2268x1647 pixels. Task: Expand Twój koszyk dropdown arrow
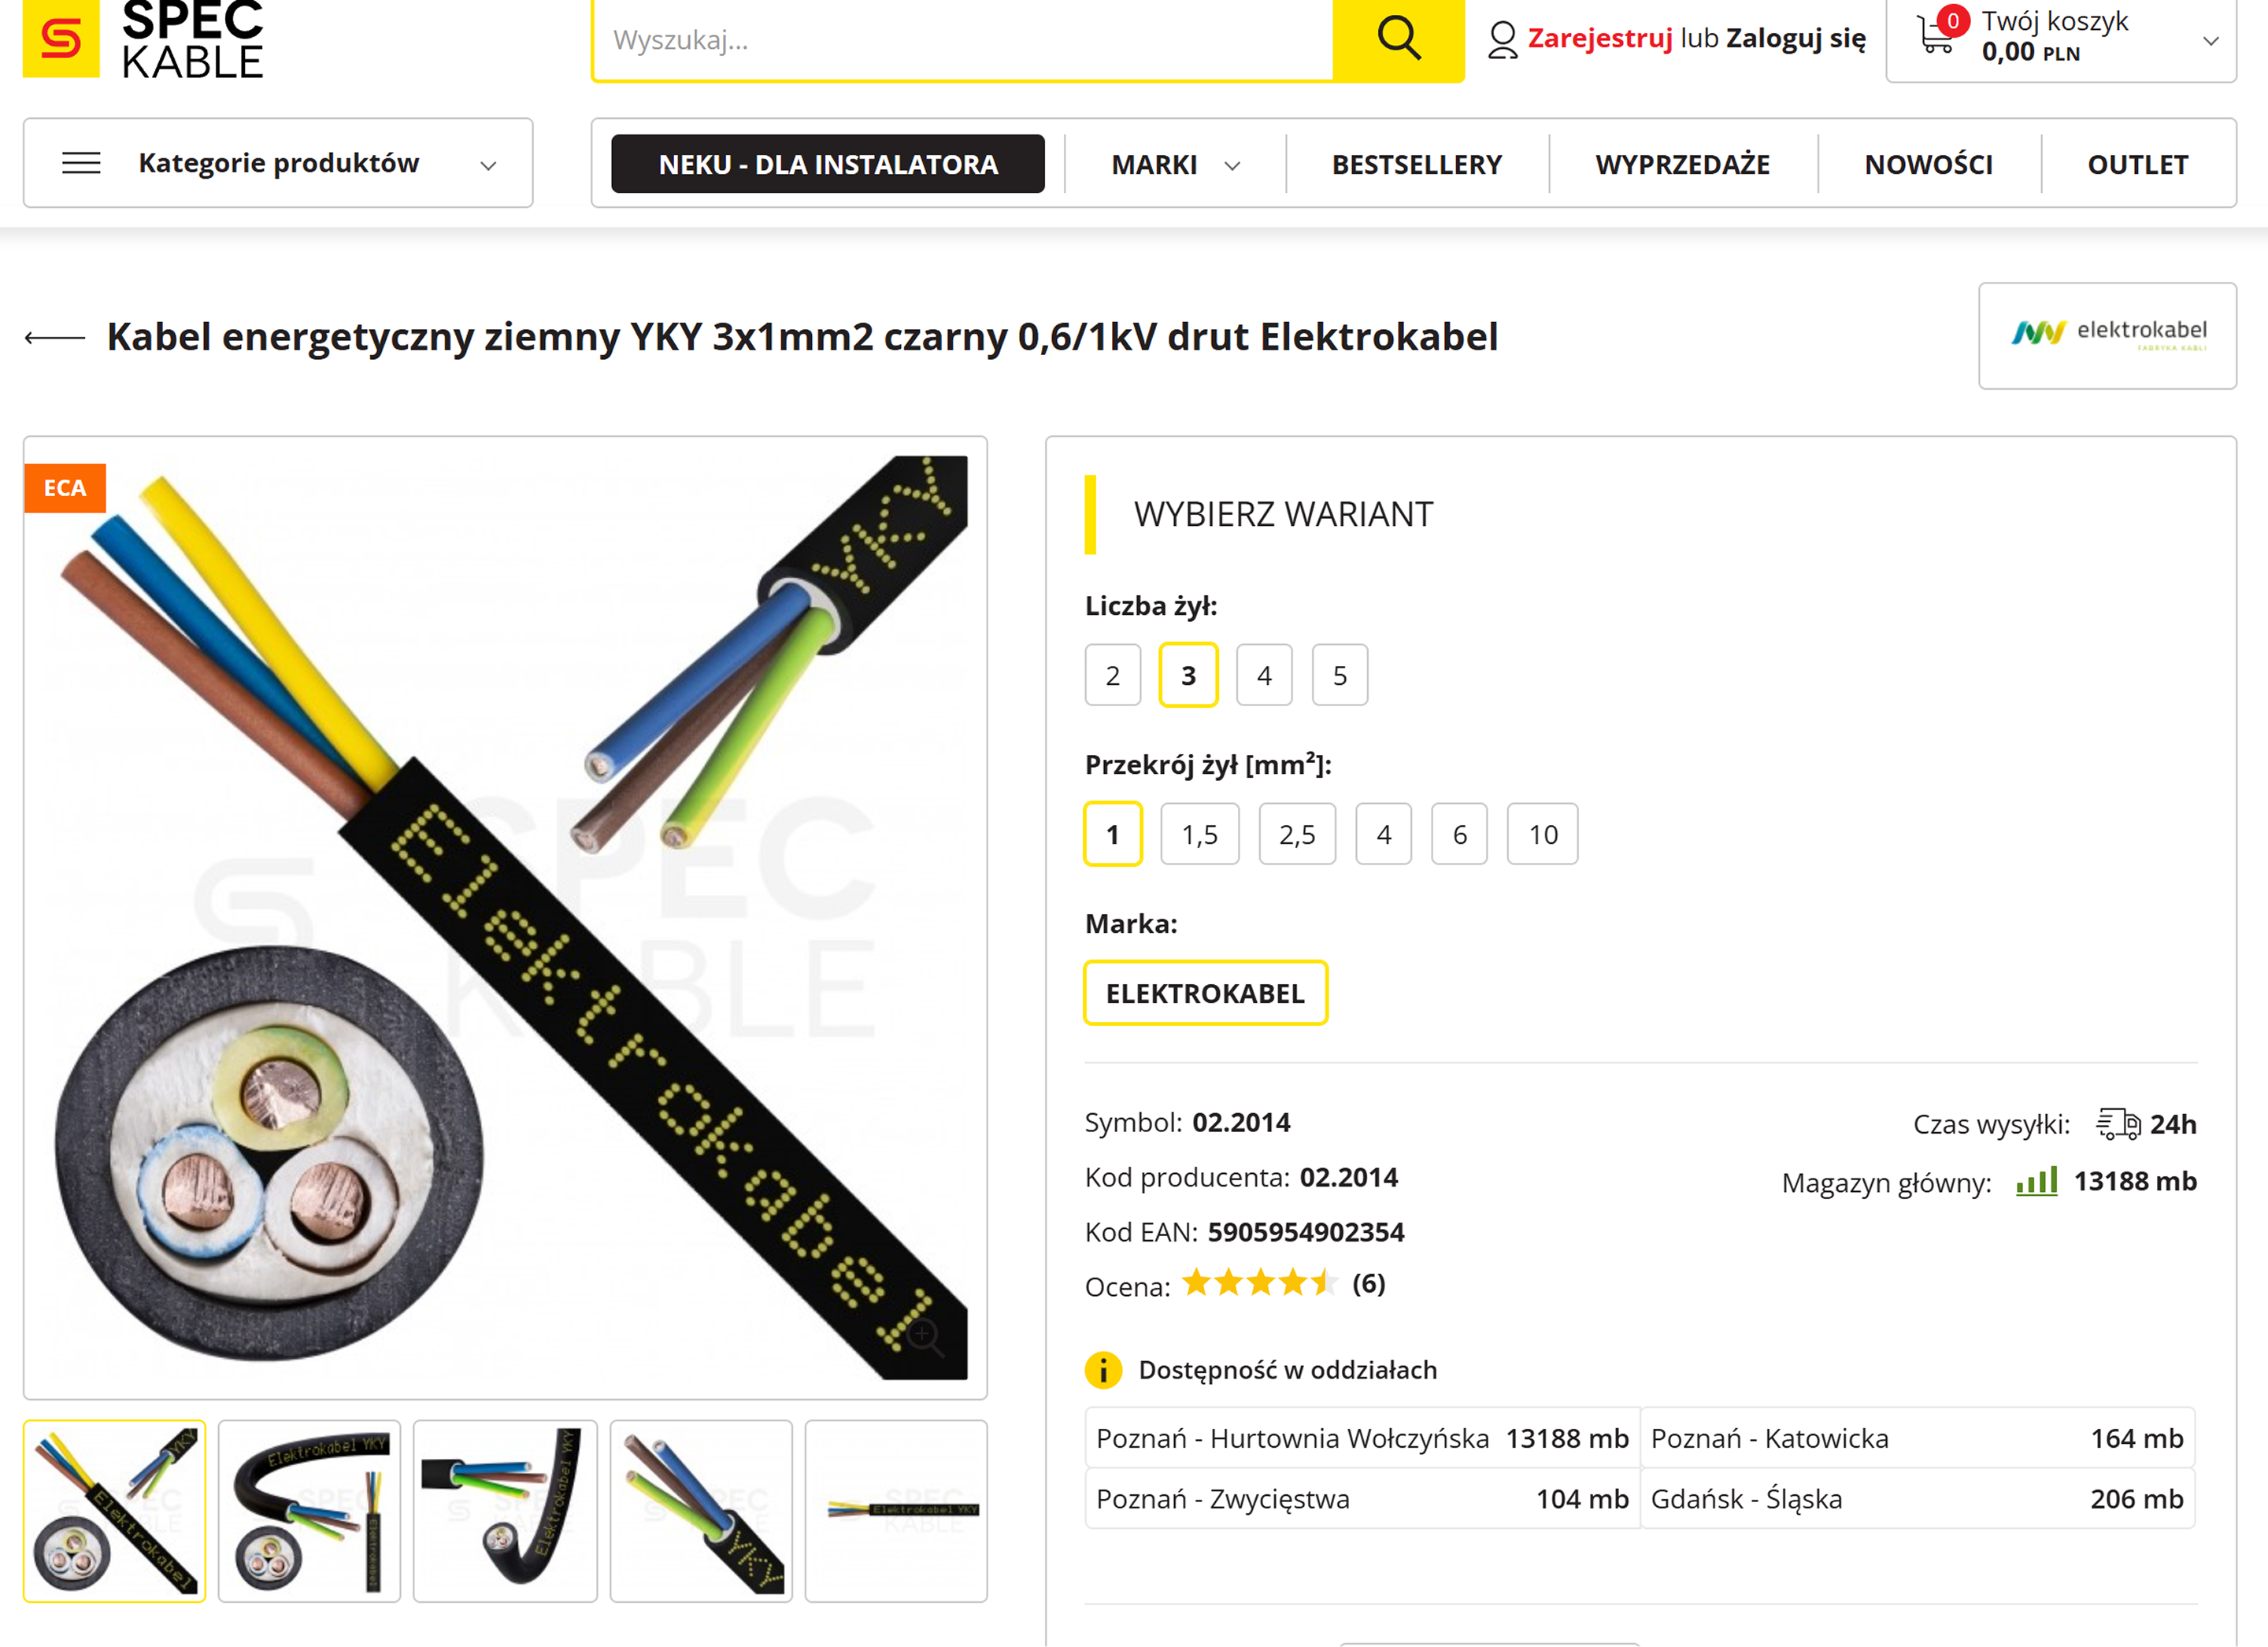2211,41
